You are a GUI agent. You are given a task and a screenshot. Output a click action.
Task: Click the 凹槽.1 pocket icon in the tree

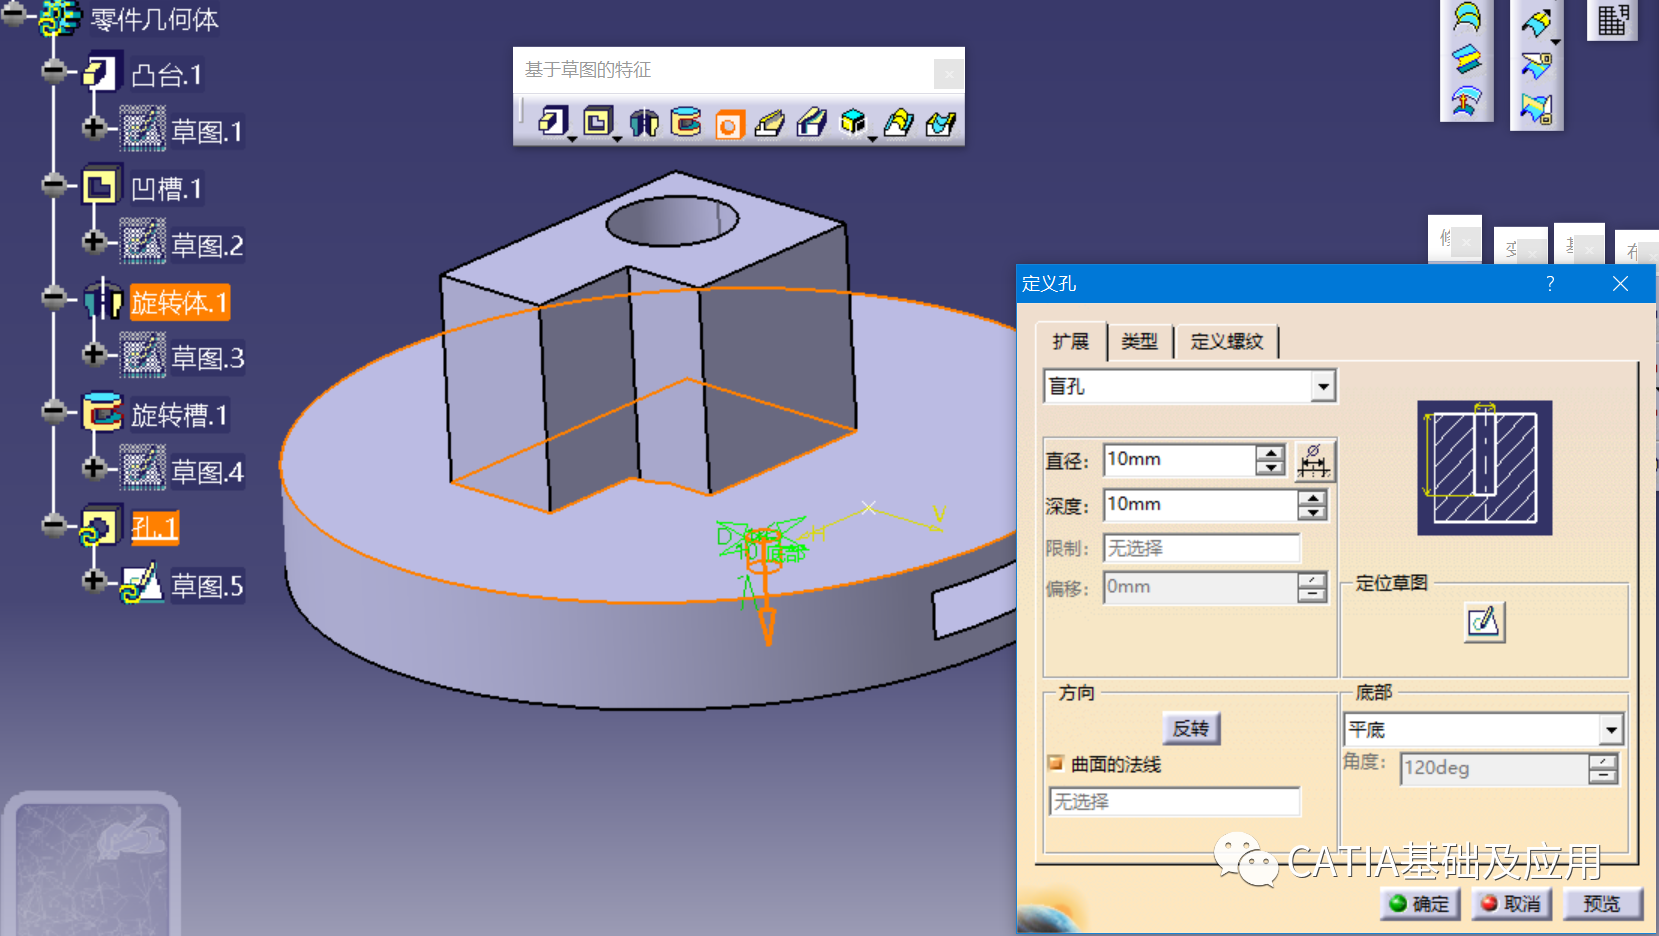pos(102,187)
